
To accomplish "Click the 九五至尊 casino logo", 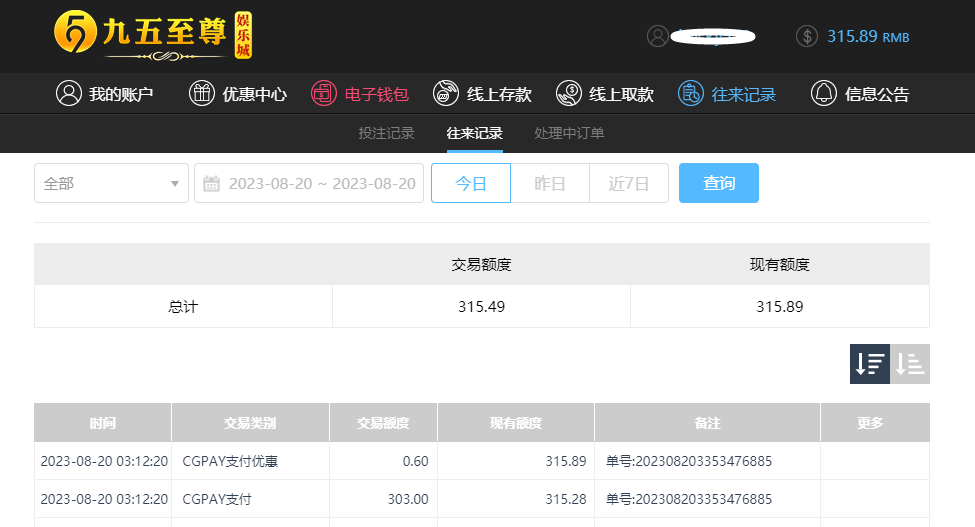I will point(153,35).
